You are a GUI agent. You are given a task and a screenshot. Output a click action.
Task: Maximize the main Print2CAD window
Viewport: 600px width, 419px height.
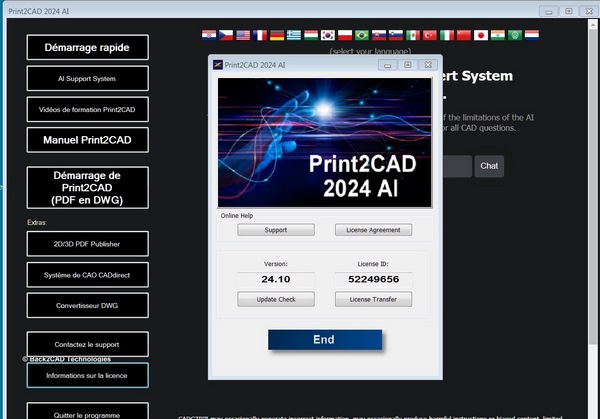[x=569, y=11]
